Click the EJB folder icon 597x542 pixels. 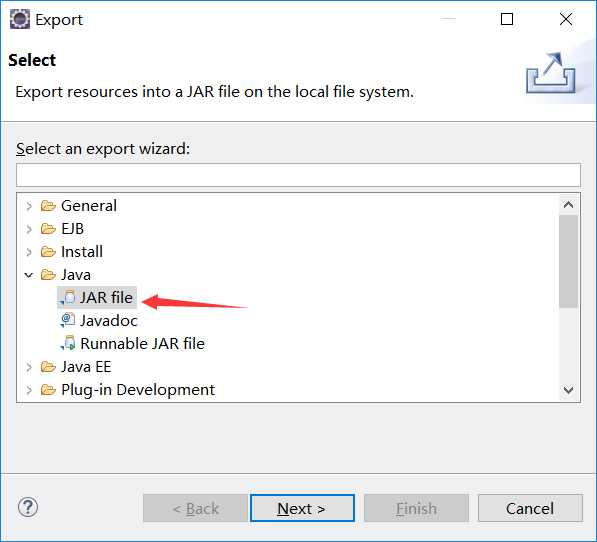coord(48,229)
